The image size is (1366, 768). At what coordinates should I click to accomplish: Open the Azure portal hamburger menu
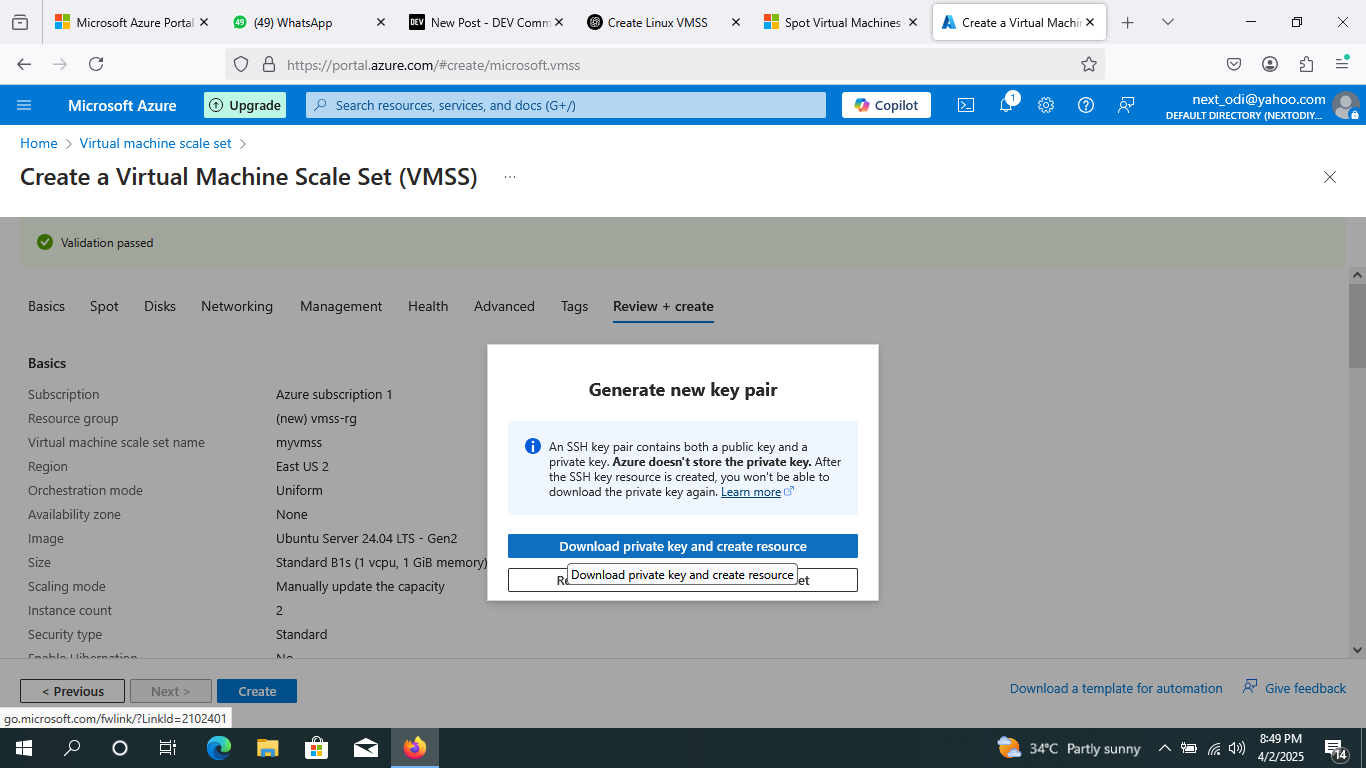click(25, 105)
